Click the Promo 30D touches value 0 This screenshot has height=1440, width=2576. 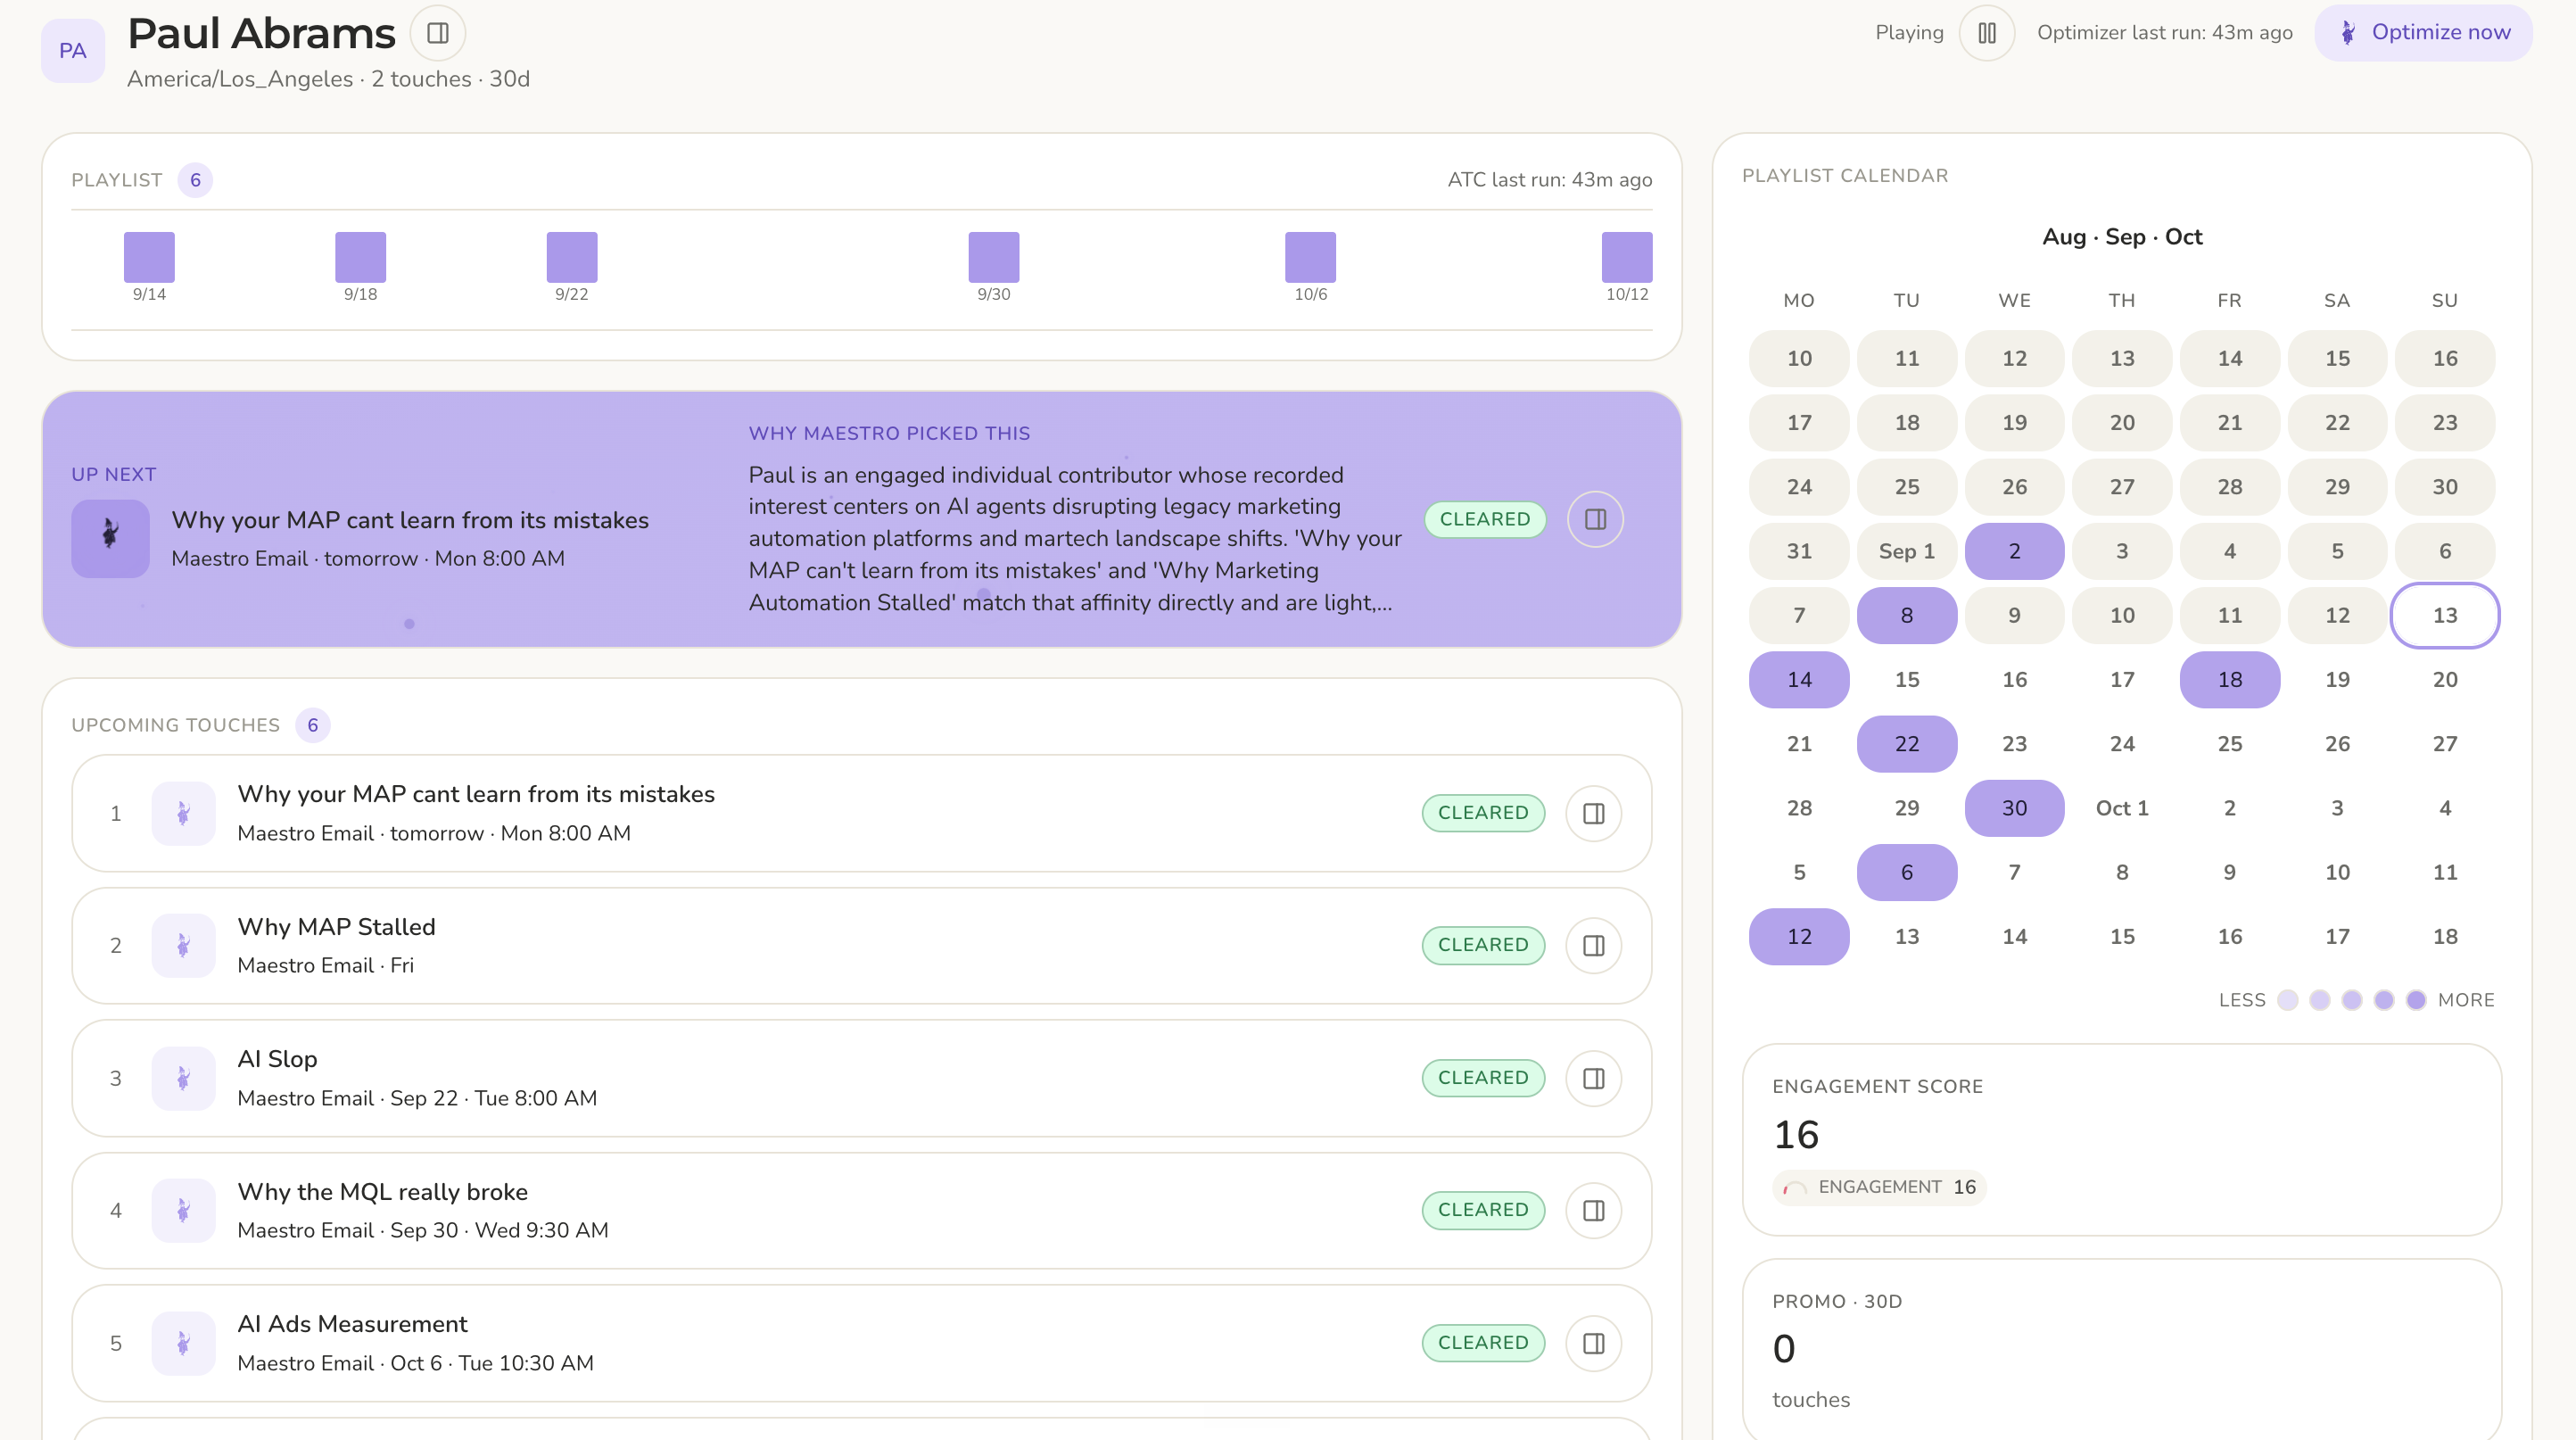pos(1784,1349)
